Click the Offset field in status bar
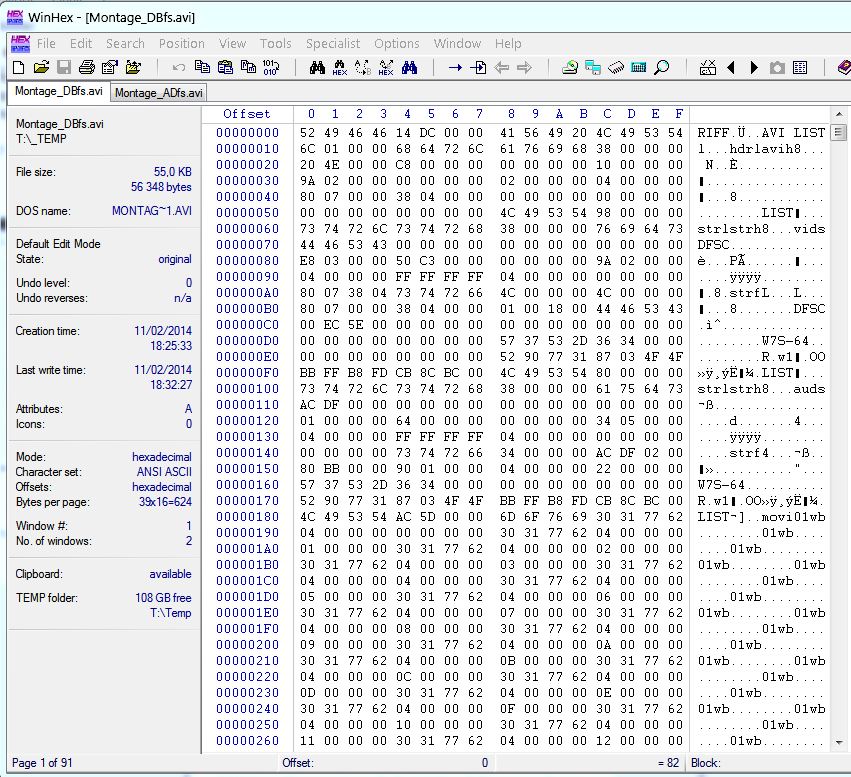This screenshot has width=851, height=777. click(x=385, y=763)
